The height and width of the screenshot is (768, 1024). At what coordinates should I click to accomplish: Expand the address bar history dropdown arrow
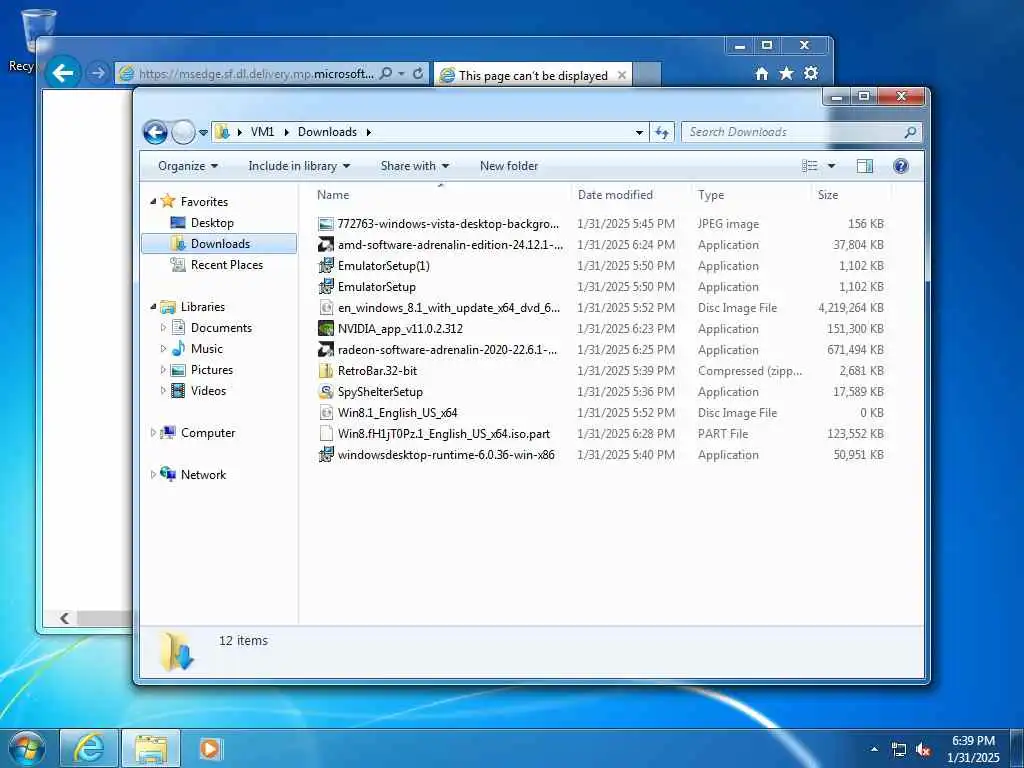tap(639, 133)
